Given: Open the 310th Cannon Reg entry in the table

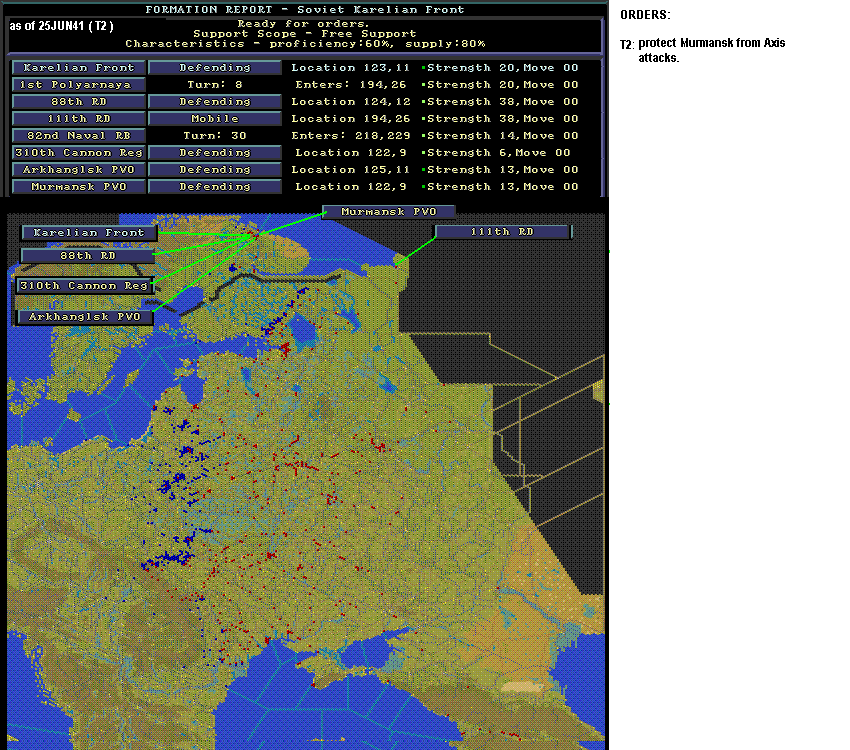Looking at the screenshot, I should coord(79,153).
